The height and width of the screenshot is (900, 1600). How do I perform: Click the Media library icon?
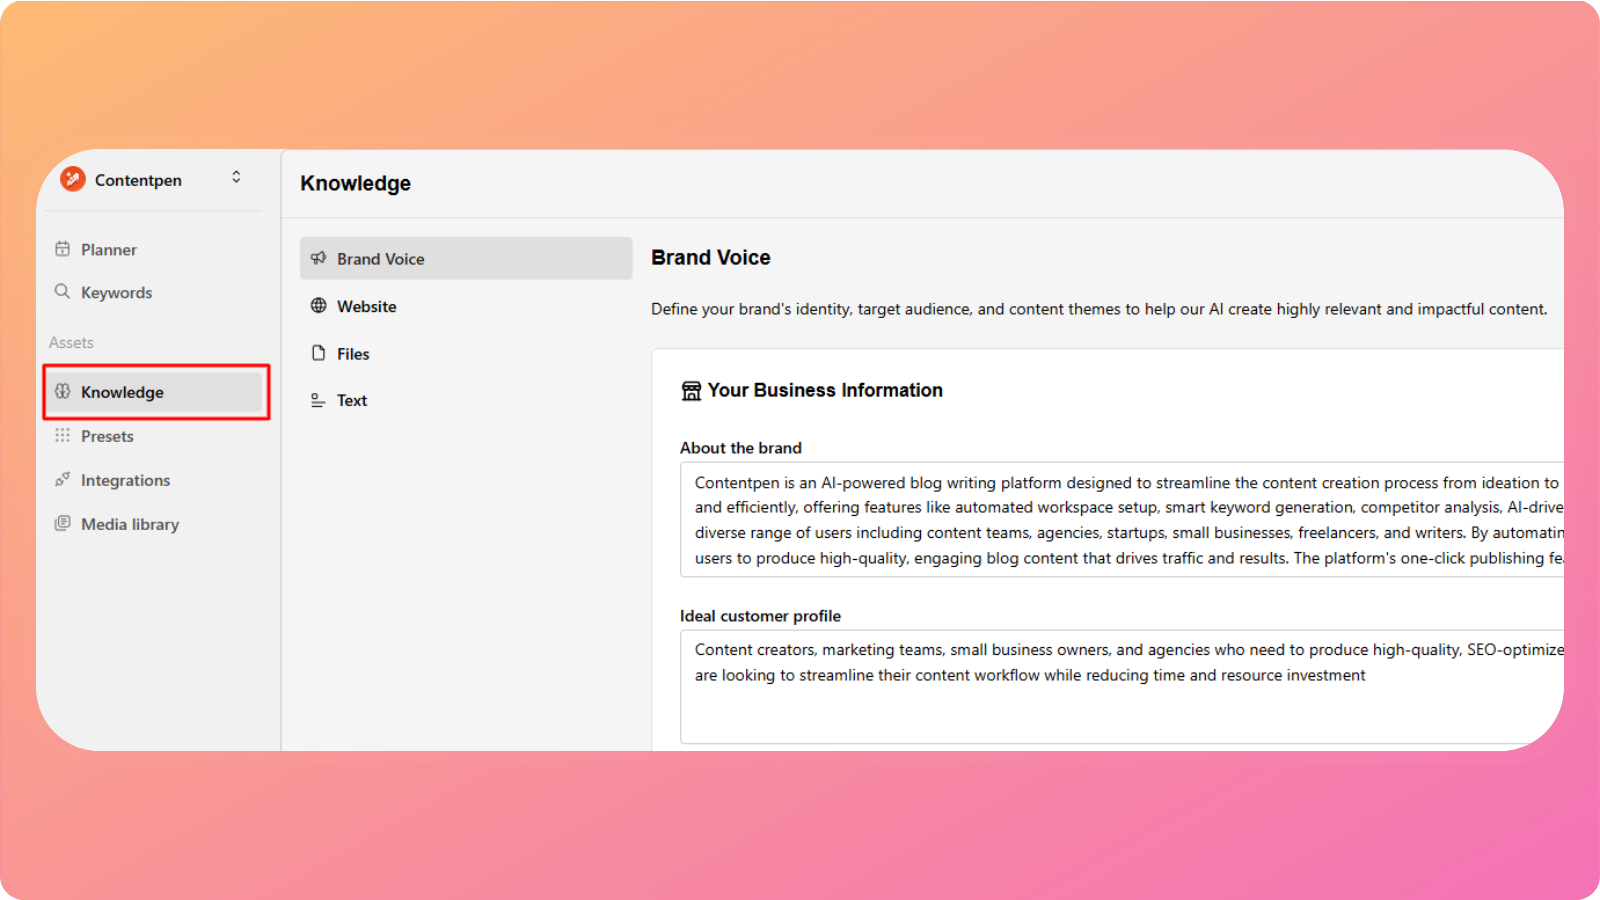click(62, 523)
